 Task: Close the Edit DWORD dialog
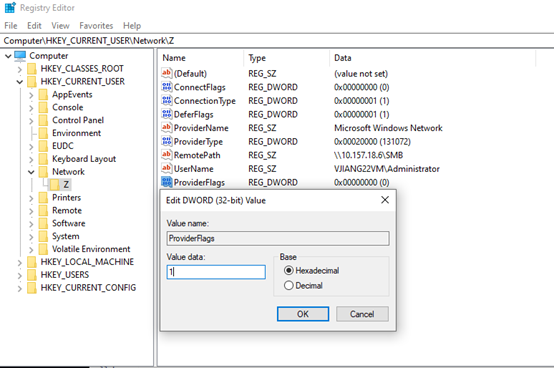pos(385,200)
